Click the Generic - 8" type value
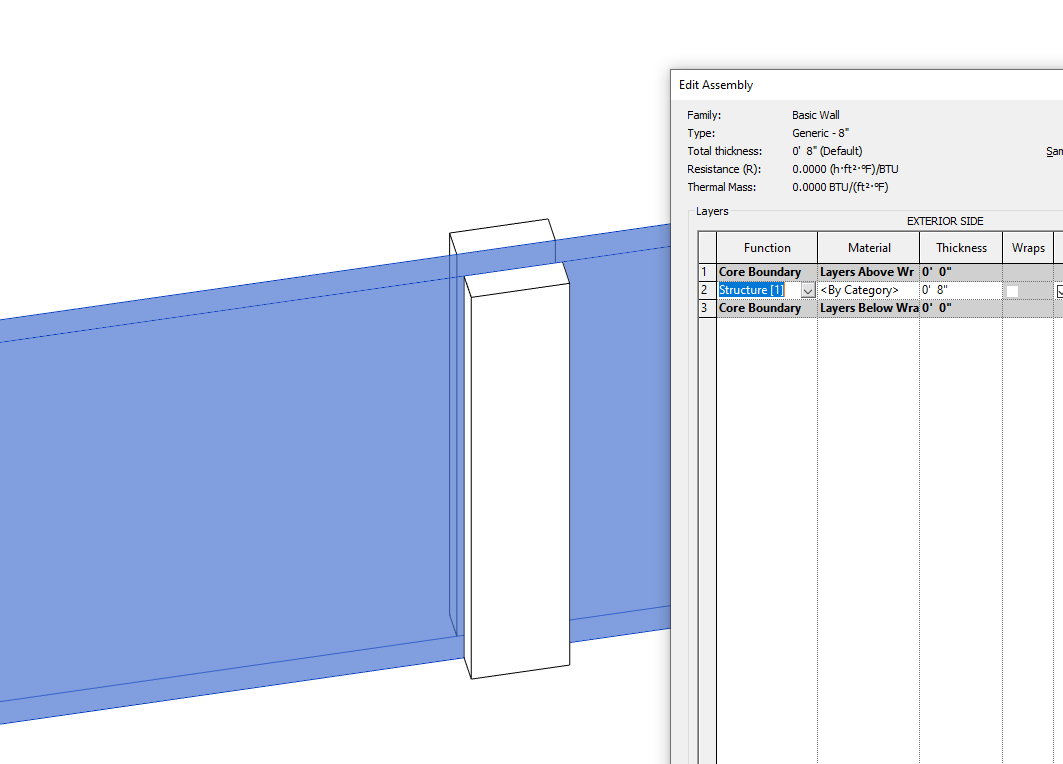This screenshot has height=764, width=1063. (820, 133)
